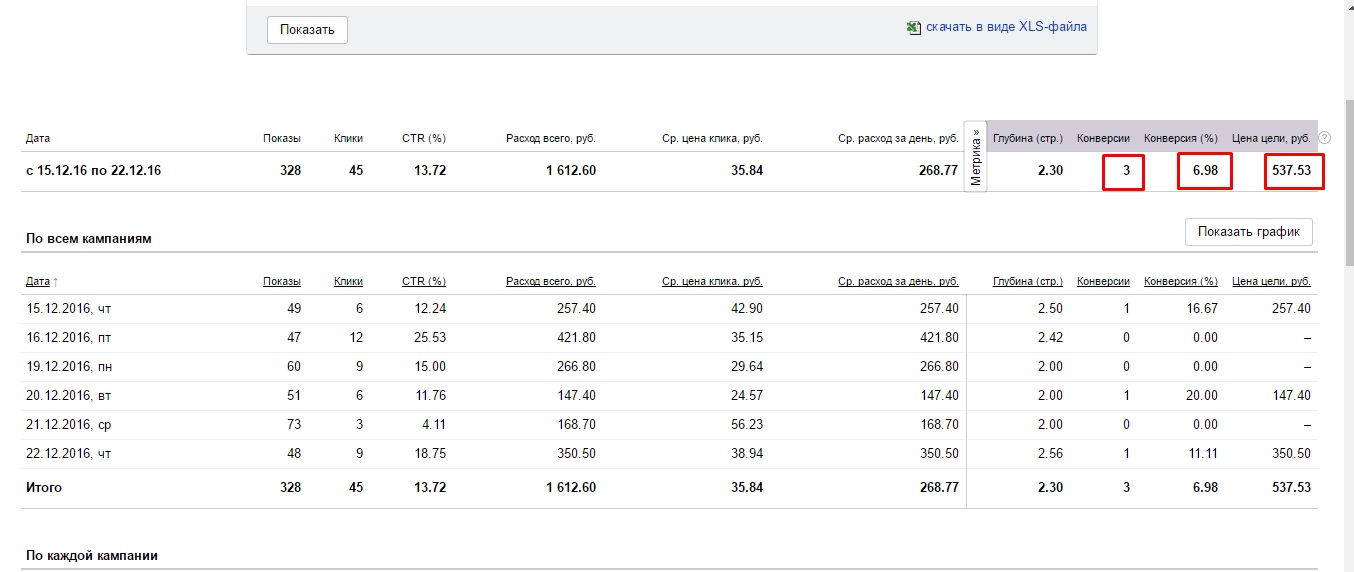
Task: Click the ascending sort arrow beside Дата
Action: (x=55, y=283)
